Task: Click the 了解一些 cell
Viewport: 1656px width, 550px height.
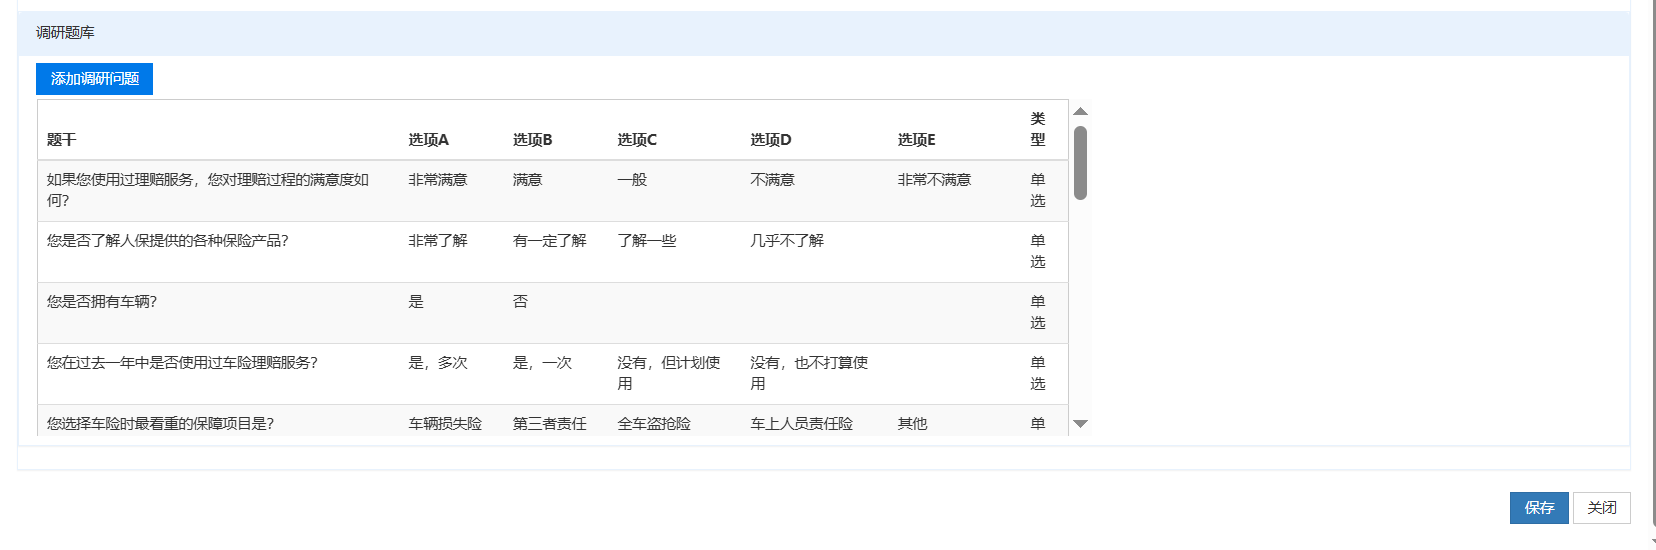Action: [647, 241]
